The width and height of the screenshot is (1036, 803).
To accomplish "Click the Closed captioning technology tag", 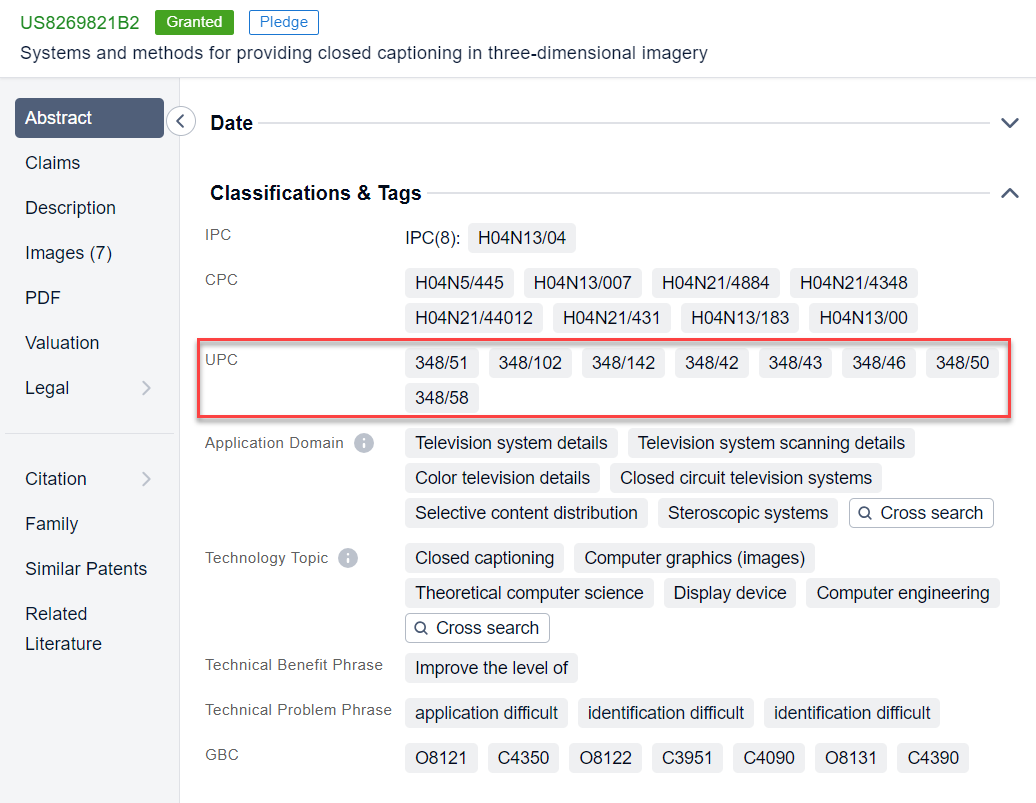I will click(x=484, y=558).
